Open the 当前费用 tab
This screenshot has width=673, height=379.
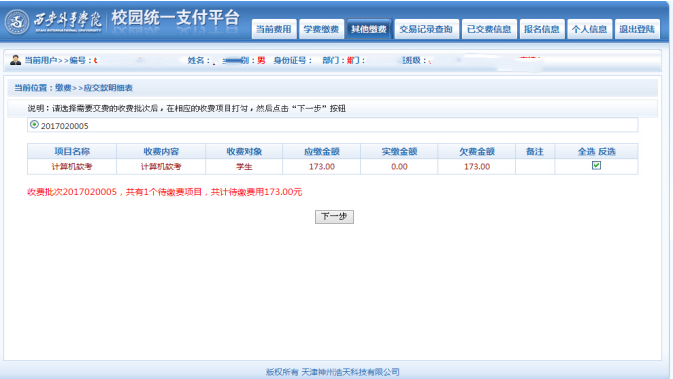point(274,29)
